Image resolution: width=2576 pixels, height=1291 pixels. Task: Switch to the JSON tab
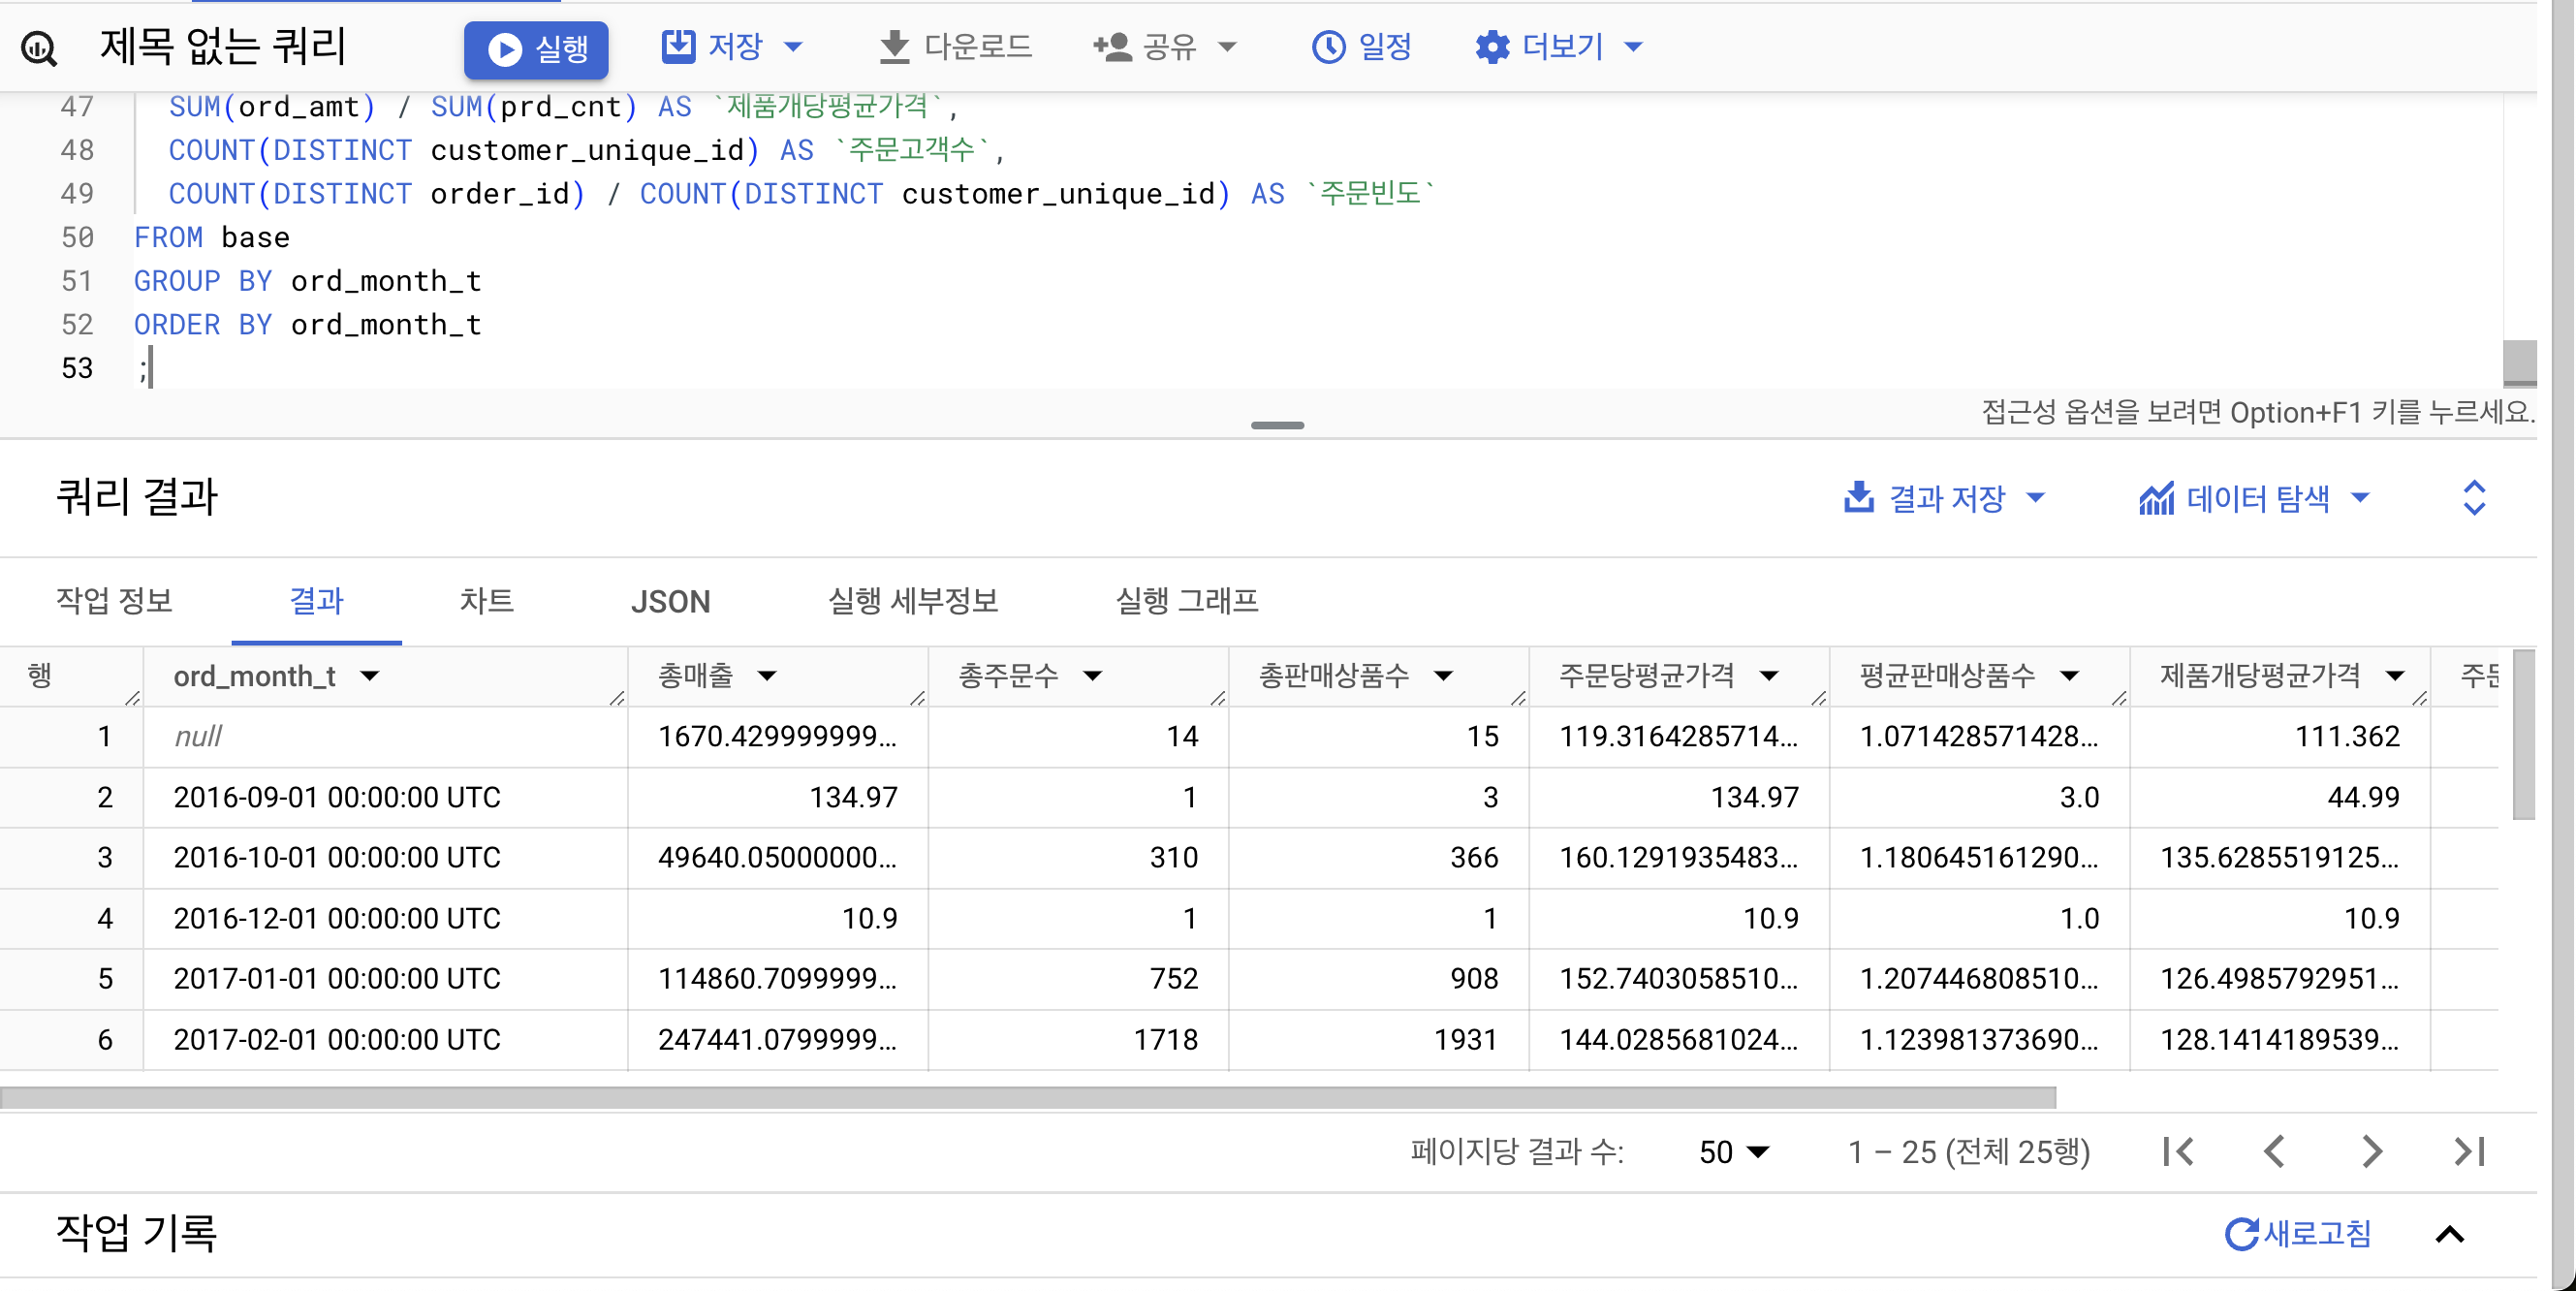click(670, 601)
